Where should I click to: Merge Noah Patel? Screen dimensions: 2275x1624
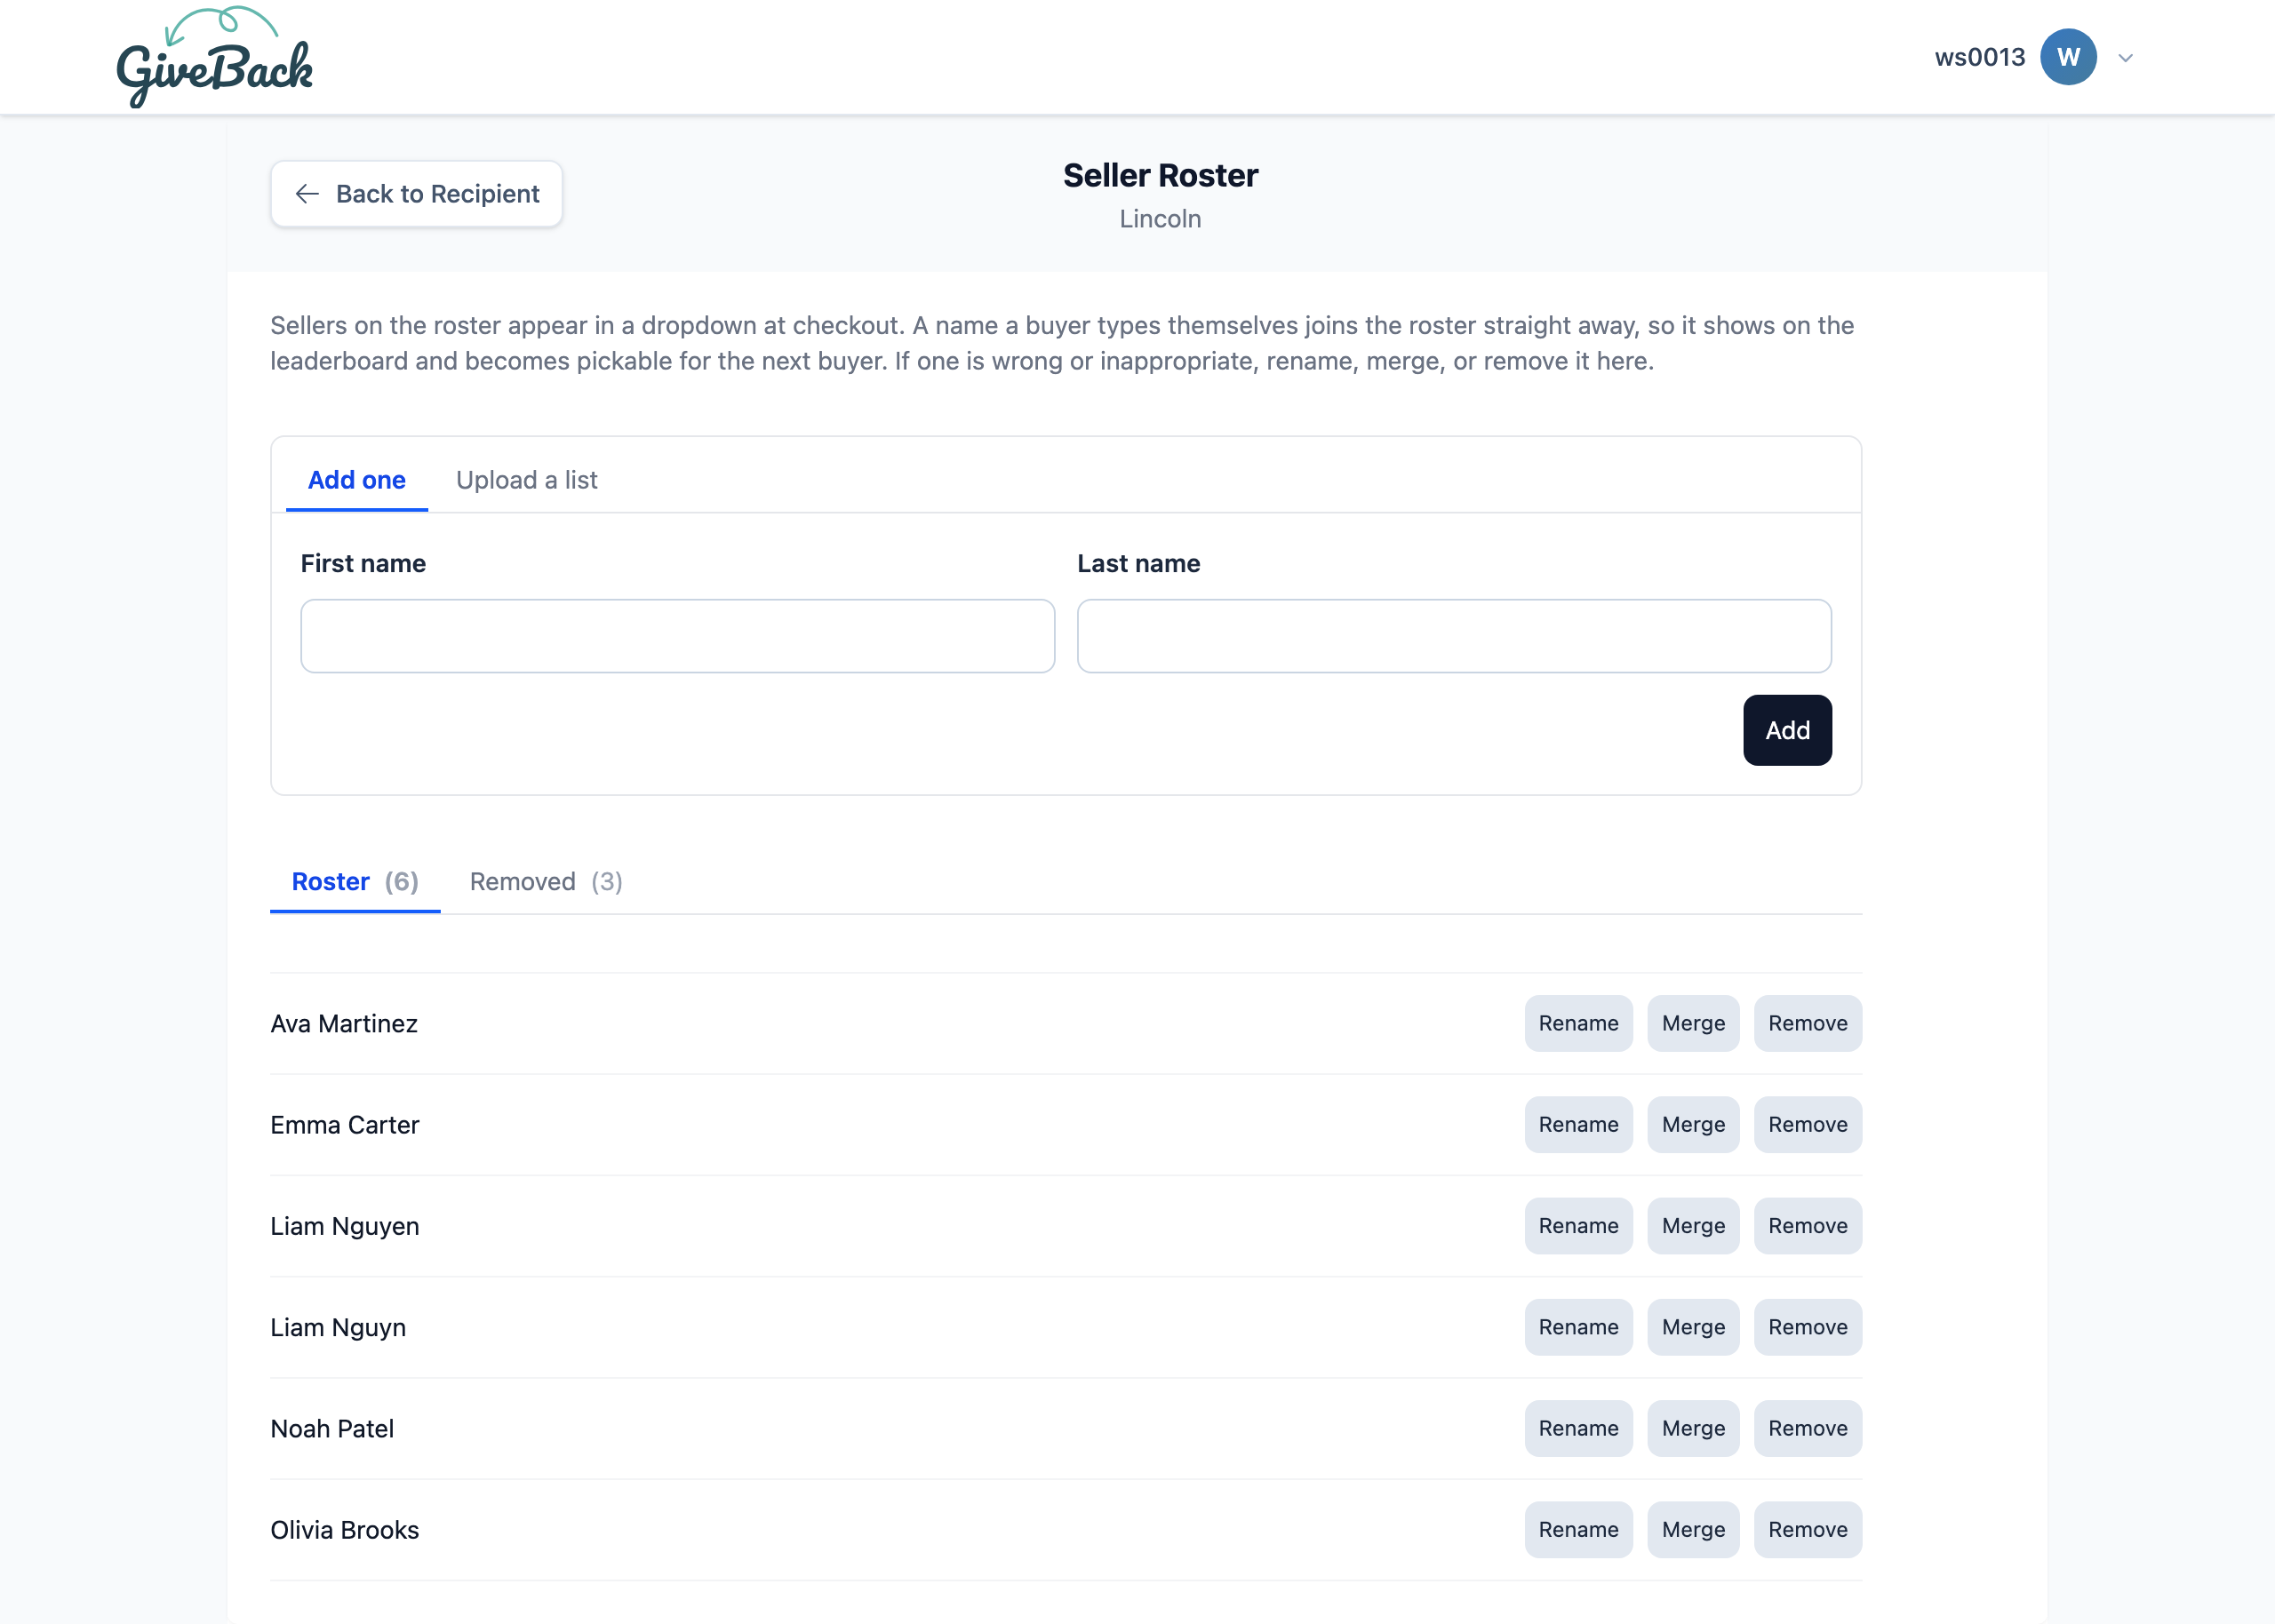[1693, 1428]
